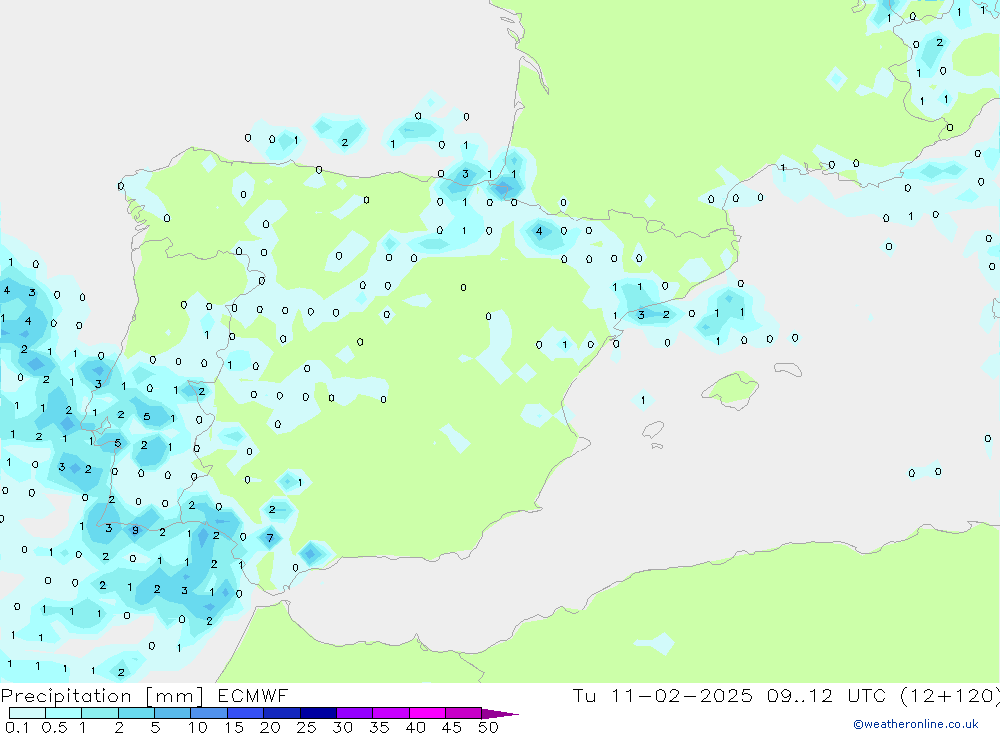Click the 0.1–0.5 mm lightest cyan legend swatch
The height and width of the screenshot is (733, 1000).
click(x=27, y=713)
